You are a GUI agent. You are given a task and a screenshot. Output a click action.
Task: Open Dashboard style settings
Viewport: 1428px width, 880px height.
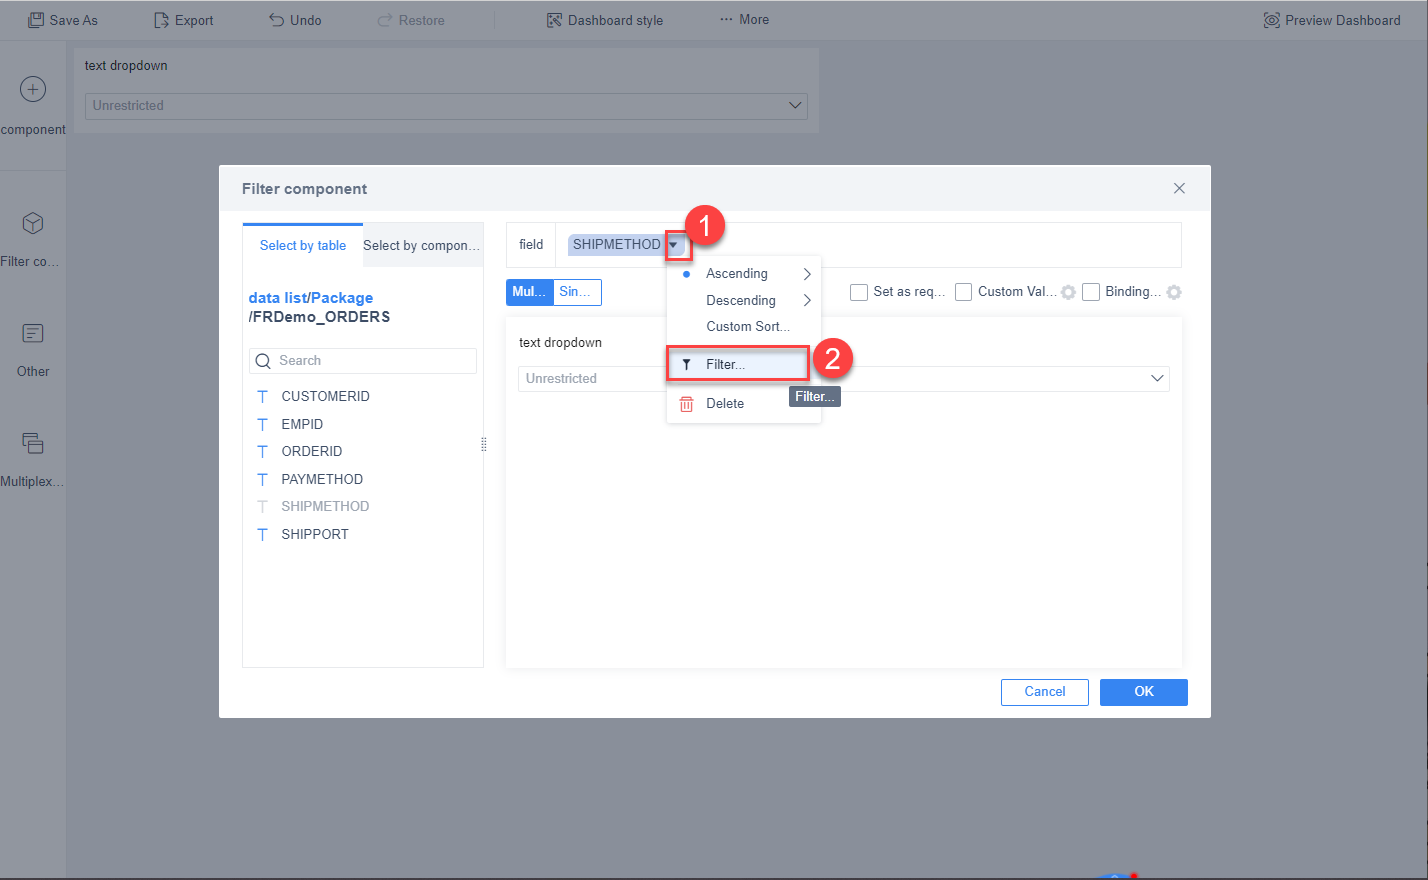(x=605, y=20)
